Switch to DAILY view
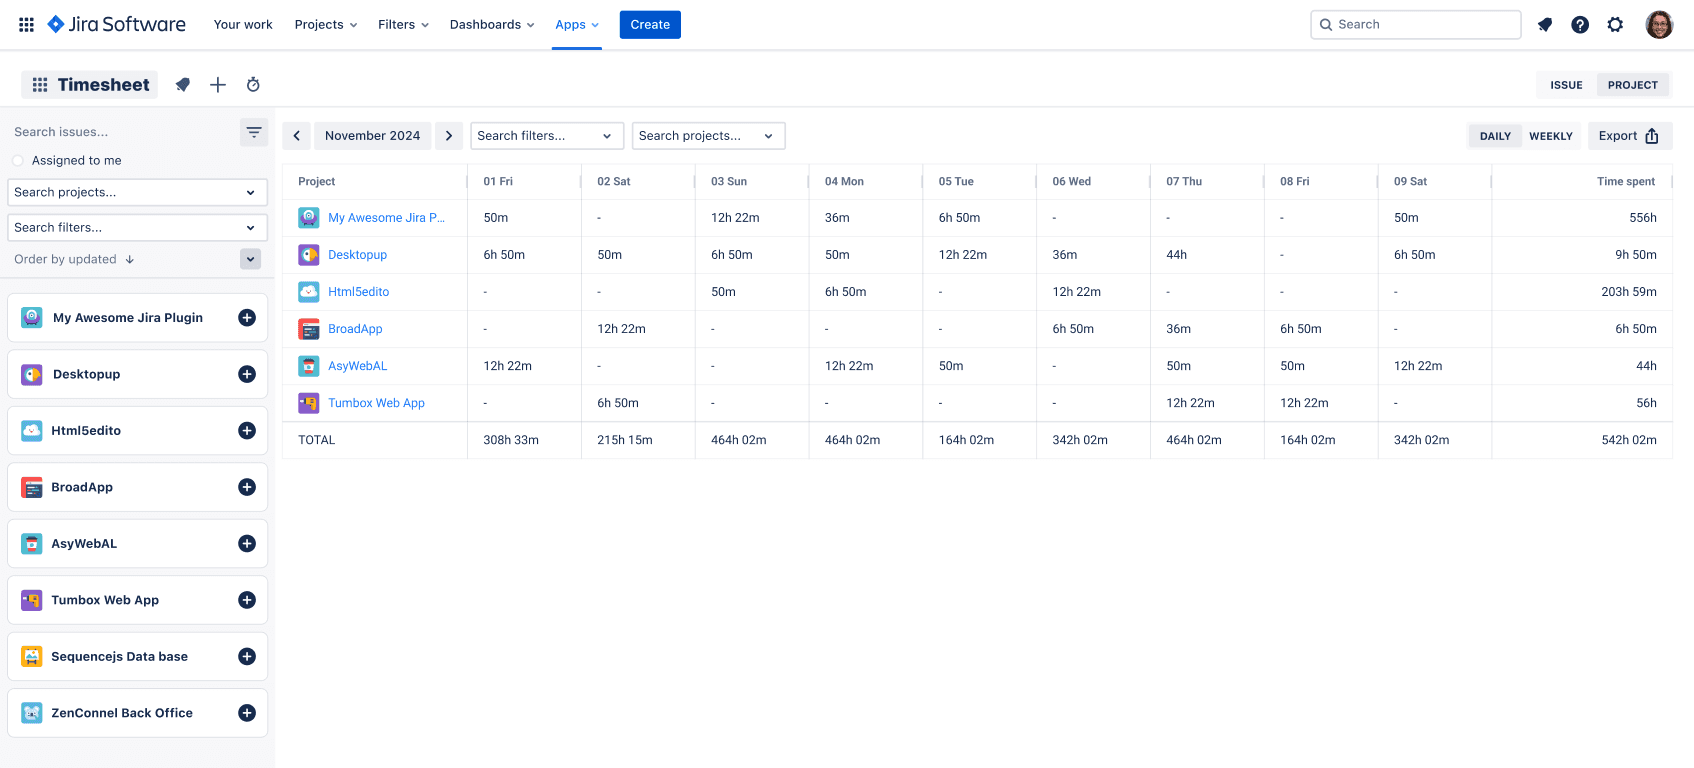This screenshot has height=768, width=1694. (1495, 136)
